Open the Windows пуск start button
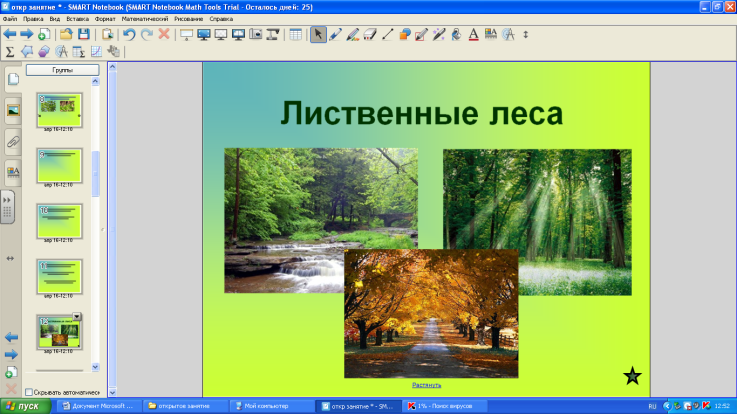 [25, 406]
